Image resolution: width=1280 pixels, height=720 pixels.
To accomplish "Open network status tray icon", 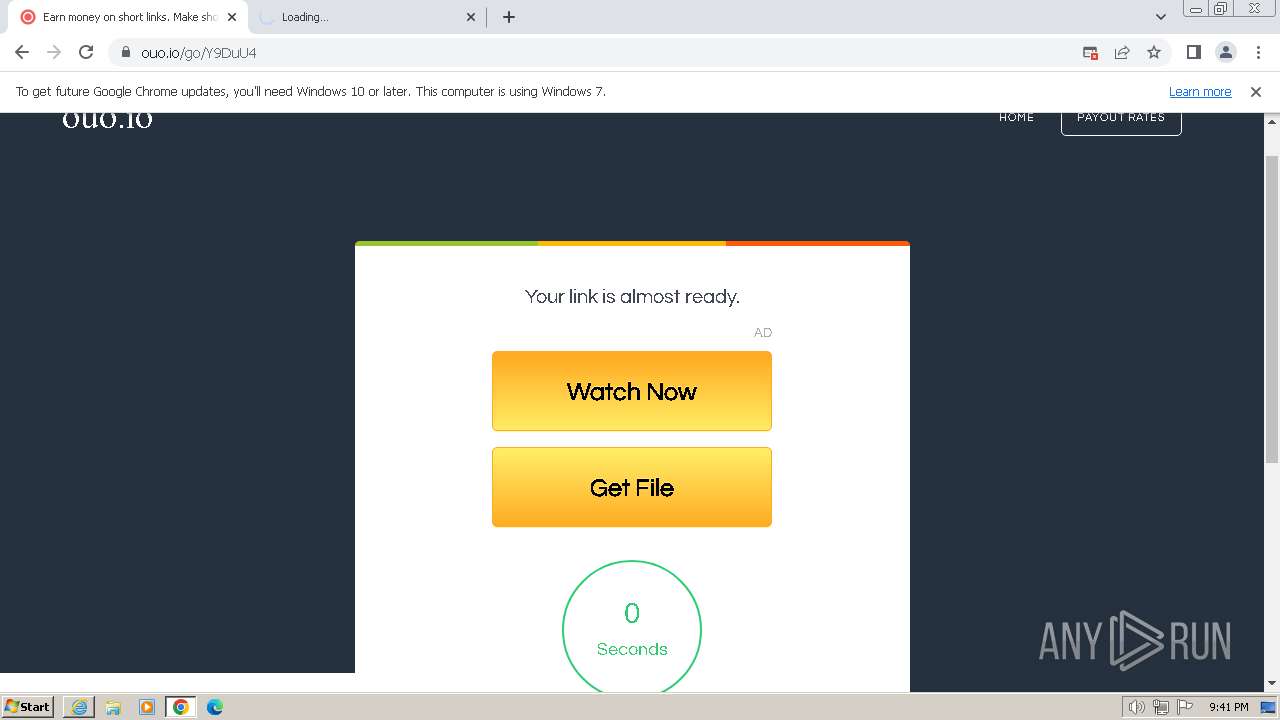I will (x=1161, y=707).
